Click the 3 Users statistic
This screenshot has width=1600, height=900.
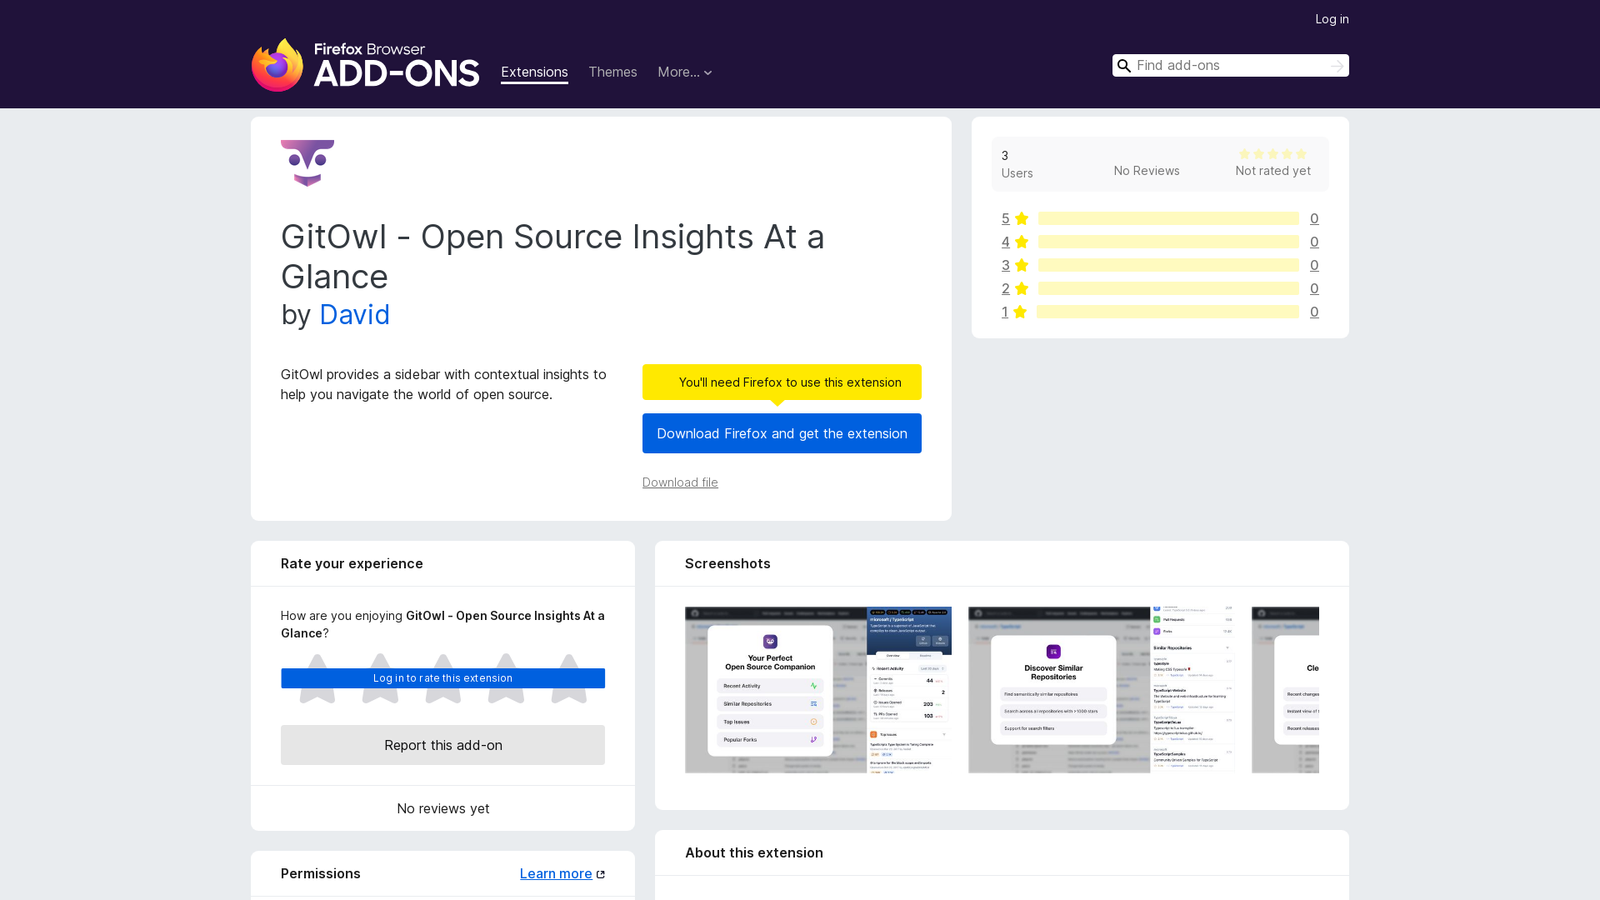click(1017, 164)
